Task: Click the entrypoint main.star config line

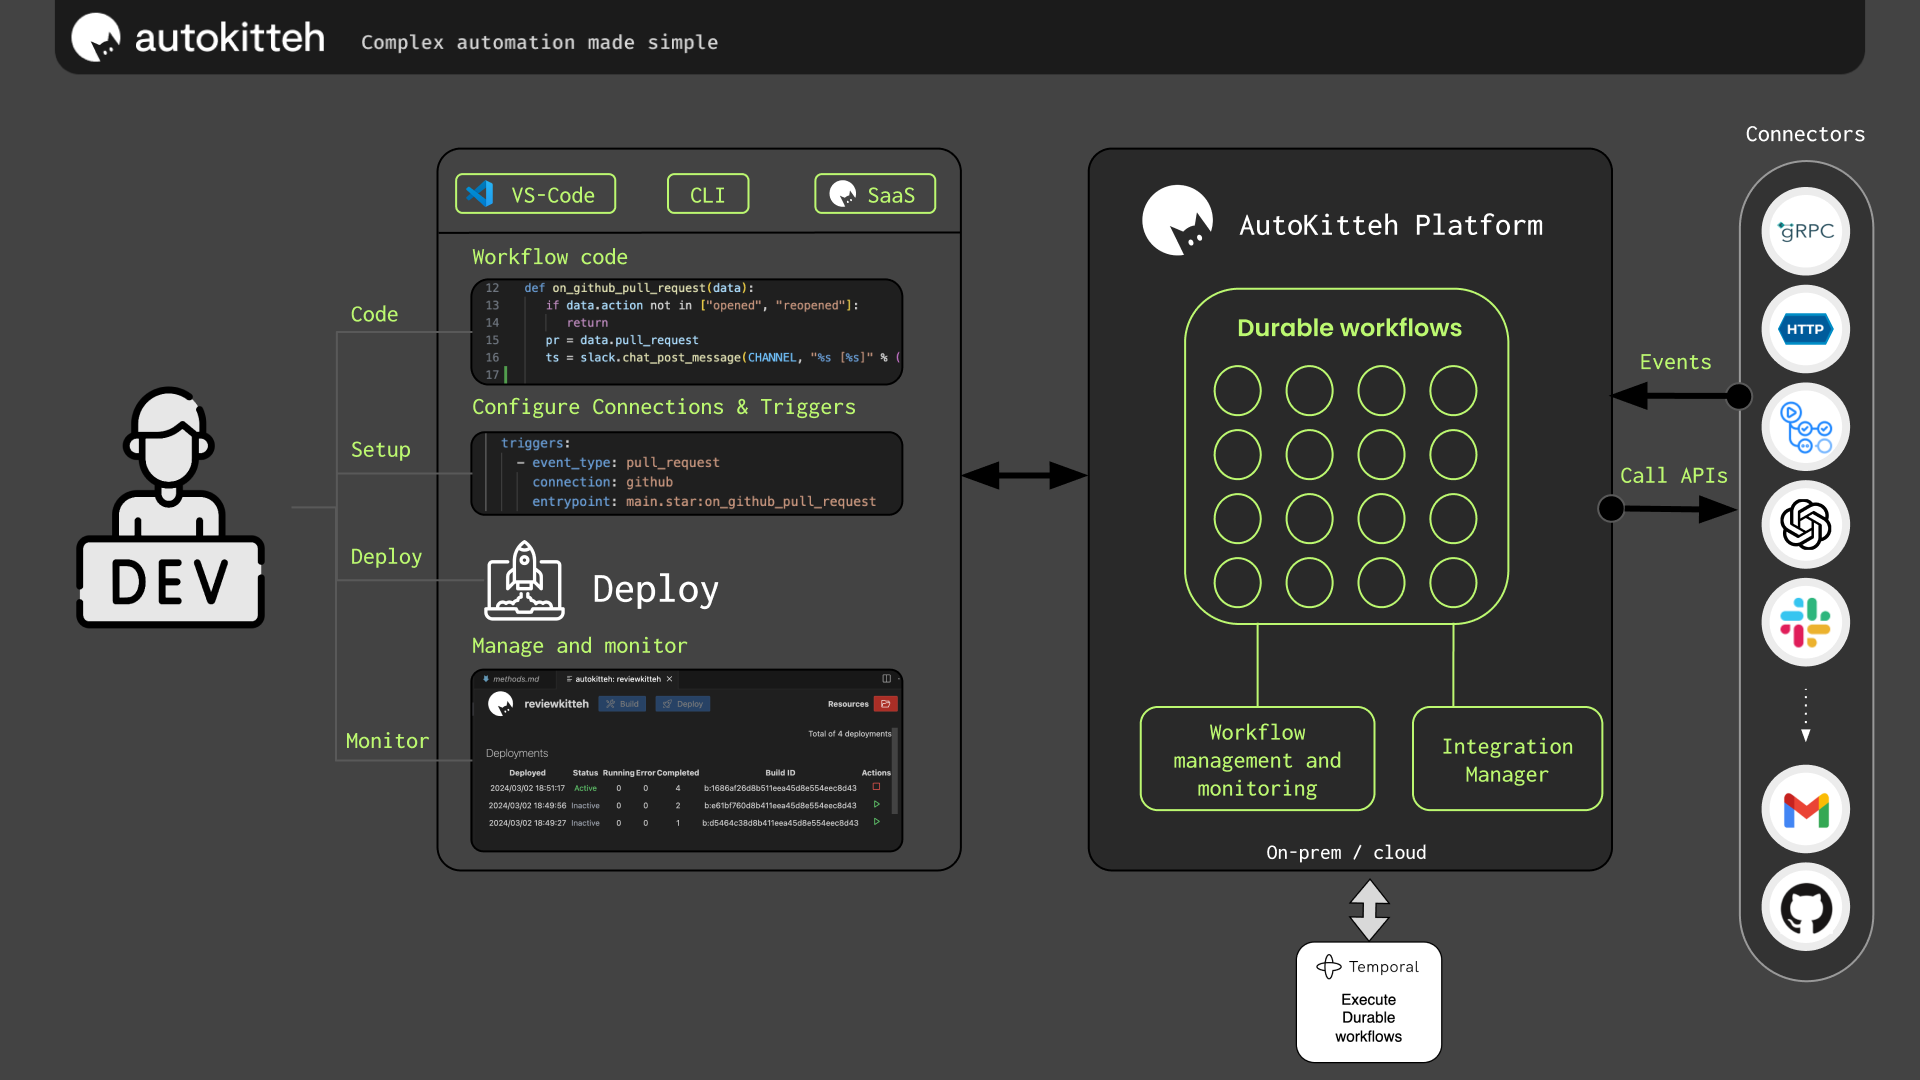Action: [x=703, y=501]
